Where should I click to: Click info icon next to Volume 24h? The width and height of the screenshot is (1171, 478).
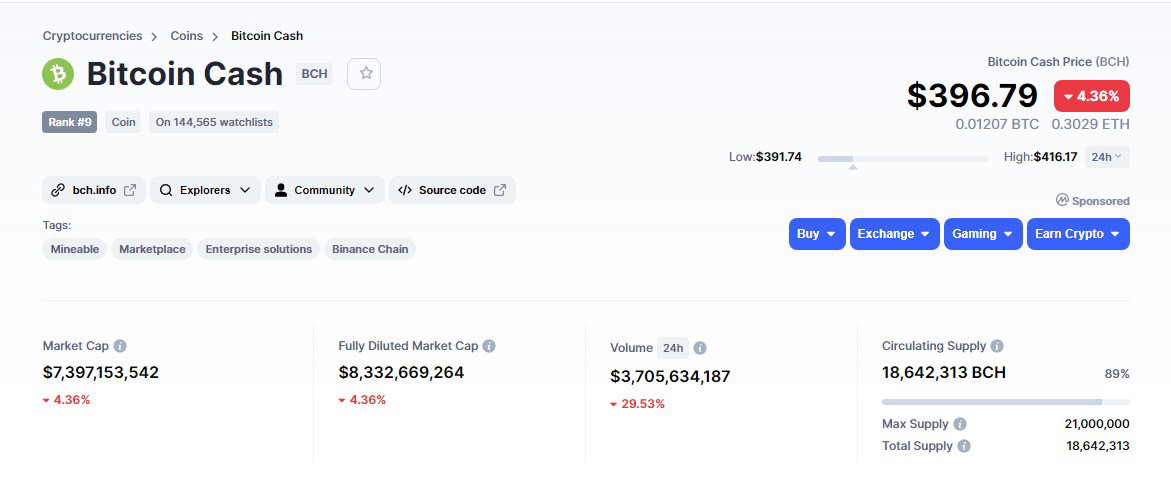tap(700, 348)
